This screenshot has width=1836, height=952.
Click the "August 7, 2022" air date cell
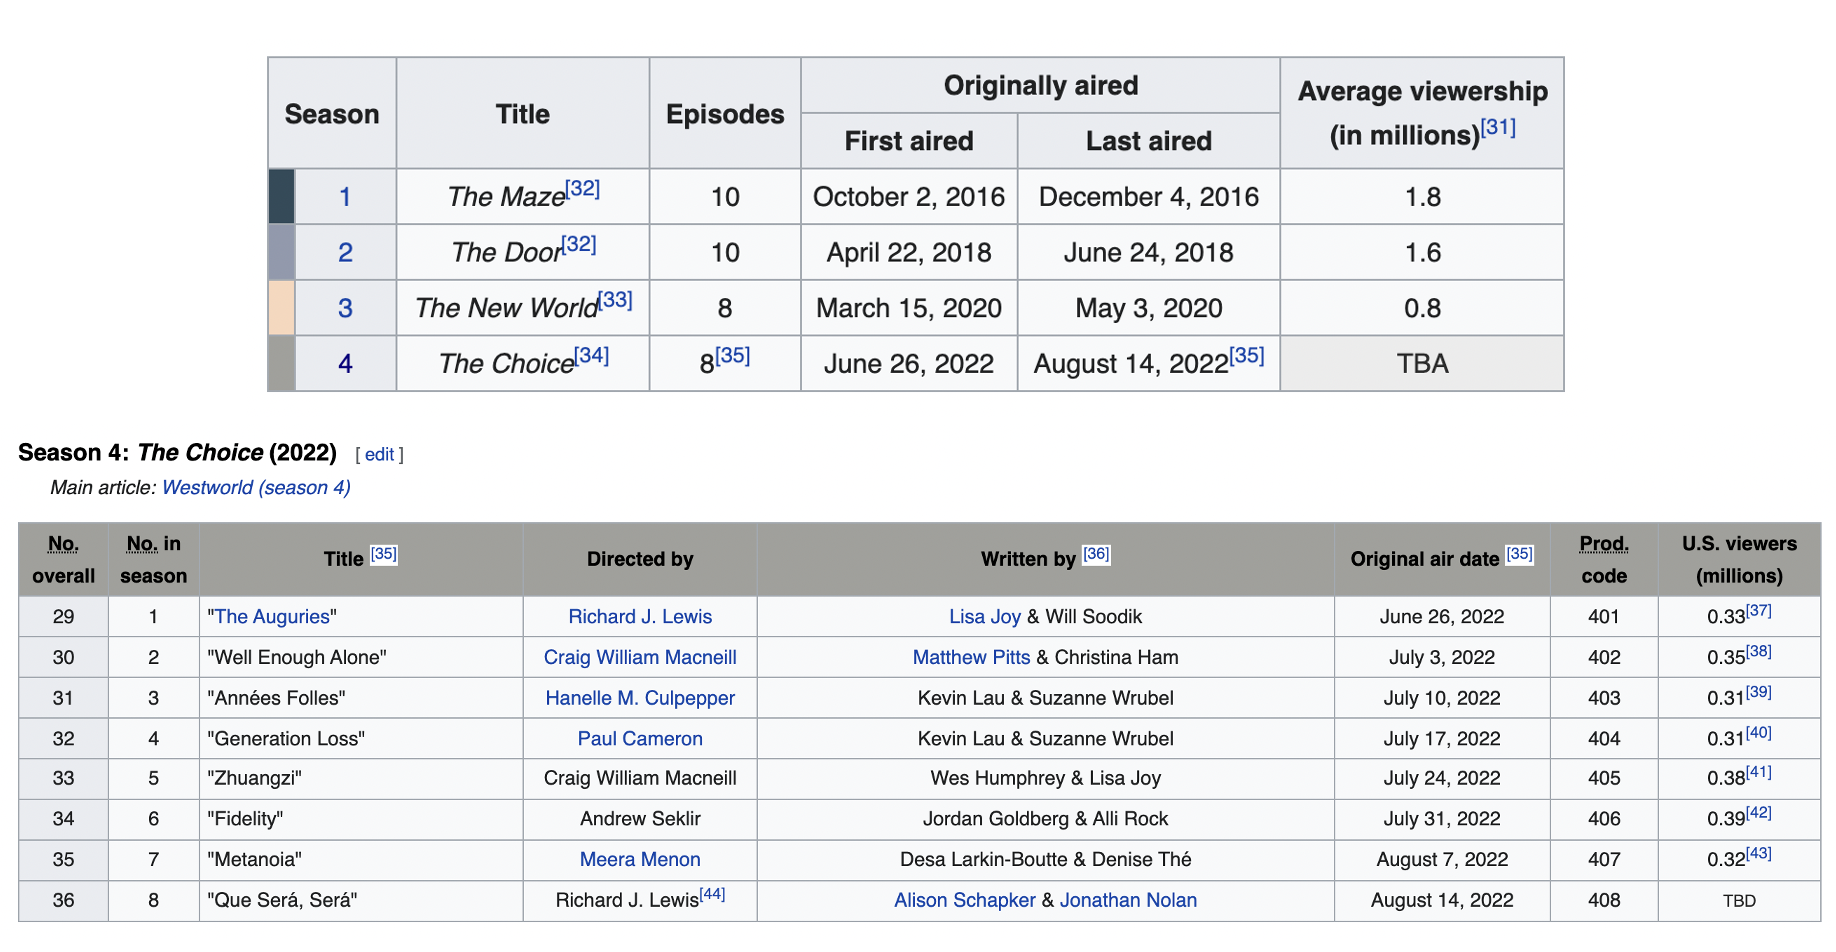point(1442,860)
